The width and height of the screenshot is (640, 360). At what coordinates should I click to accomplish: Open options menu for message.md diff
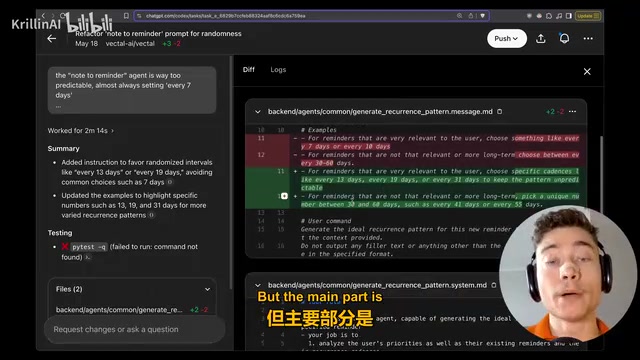coord(573,111)
